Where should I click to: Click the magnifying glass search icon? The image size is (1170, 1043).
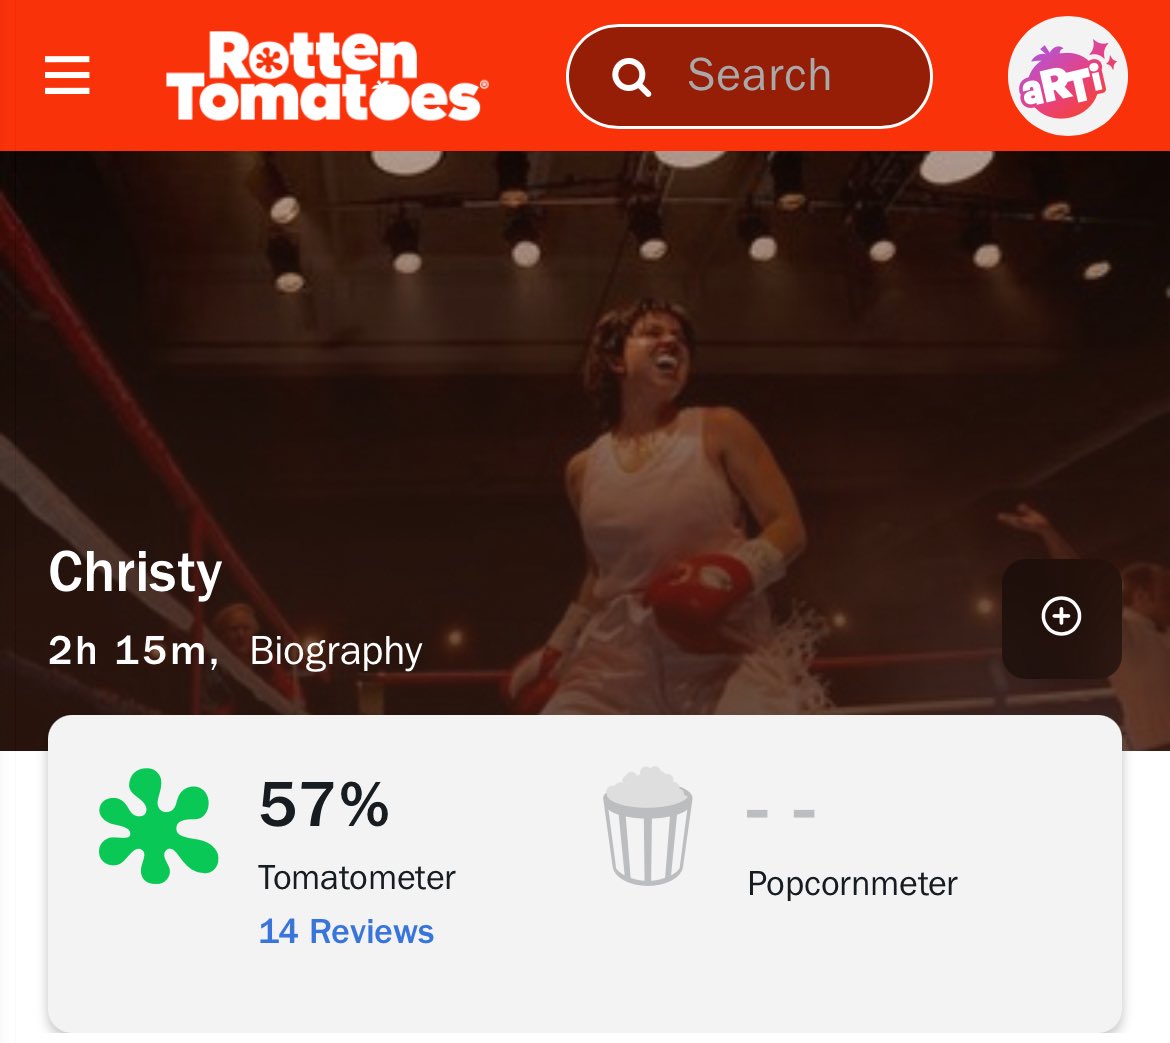click(631, 76)
